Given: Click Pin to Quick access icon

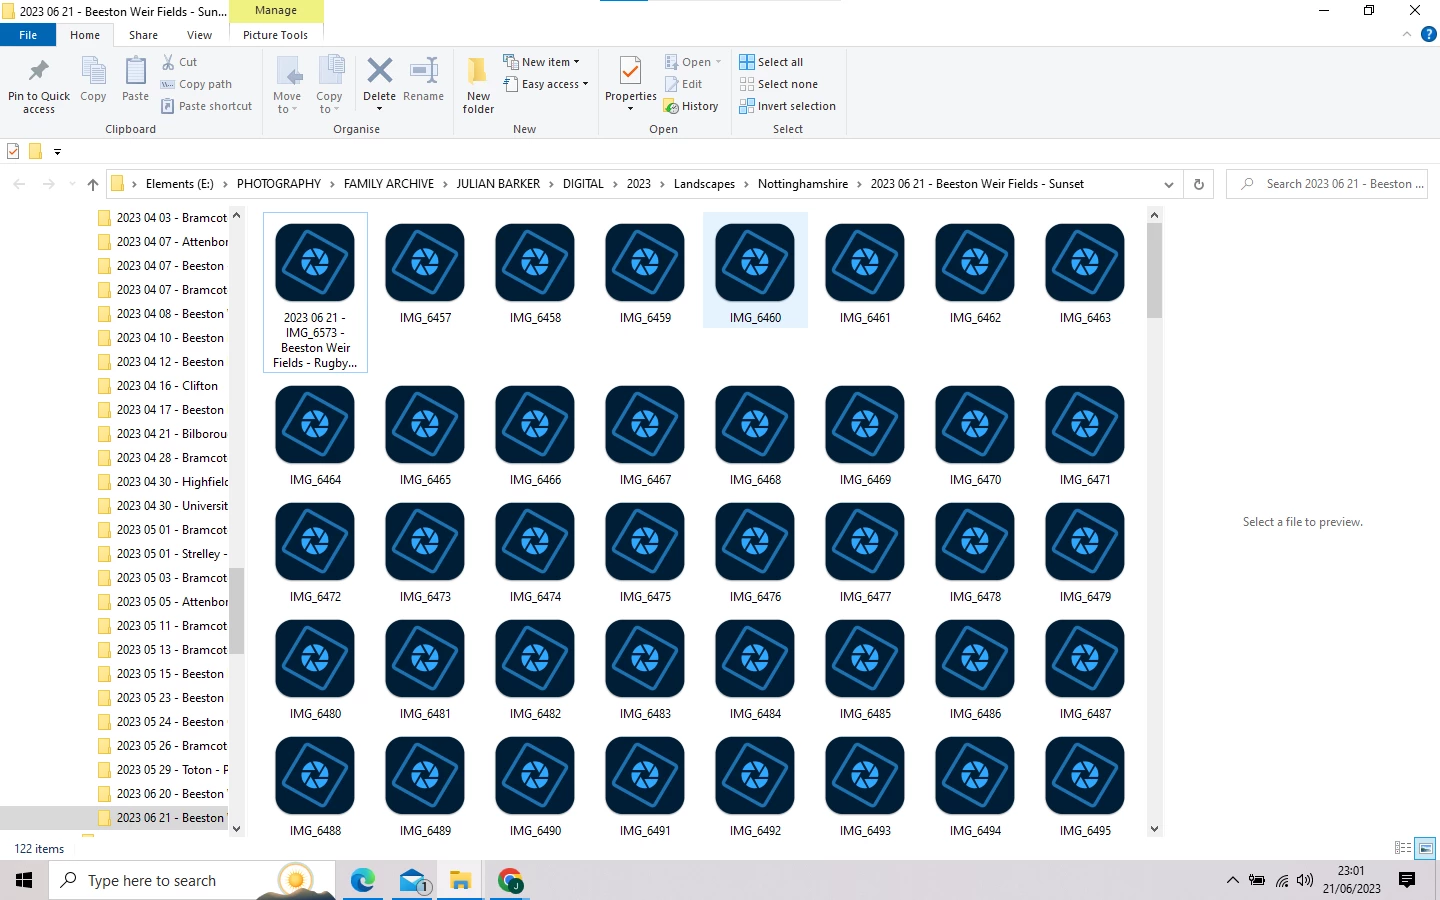Looking at the screenshot, I should click(39, 85).
